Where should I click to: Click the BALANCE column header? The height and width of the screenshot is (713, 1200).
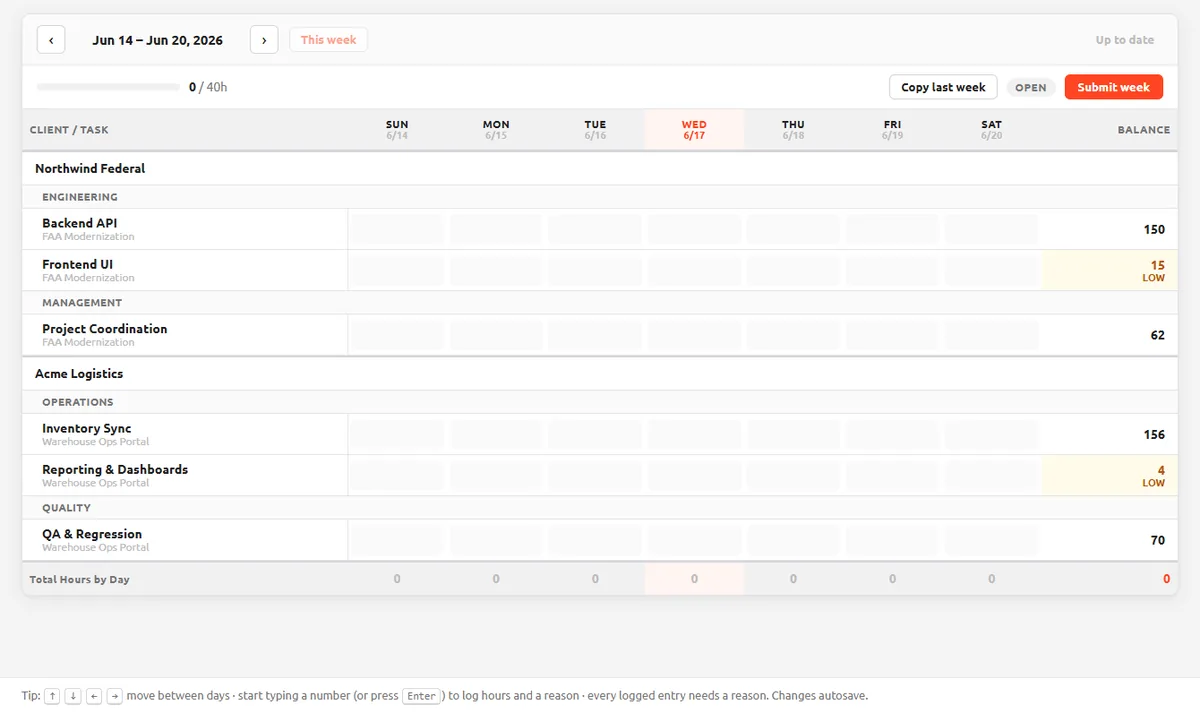pyautogui.click(x=1143, y=130)
